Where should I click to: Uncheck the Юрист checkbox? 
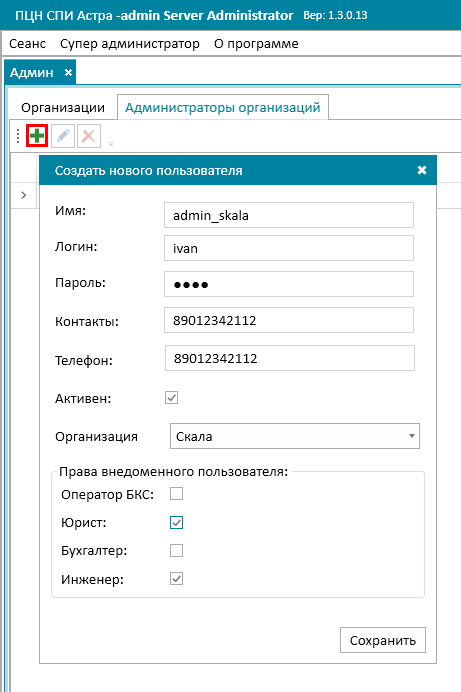point(176,523)
